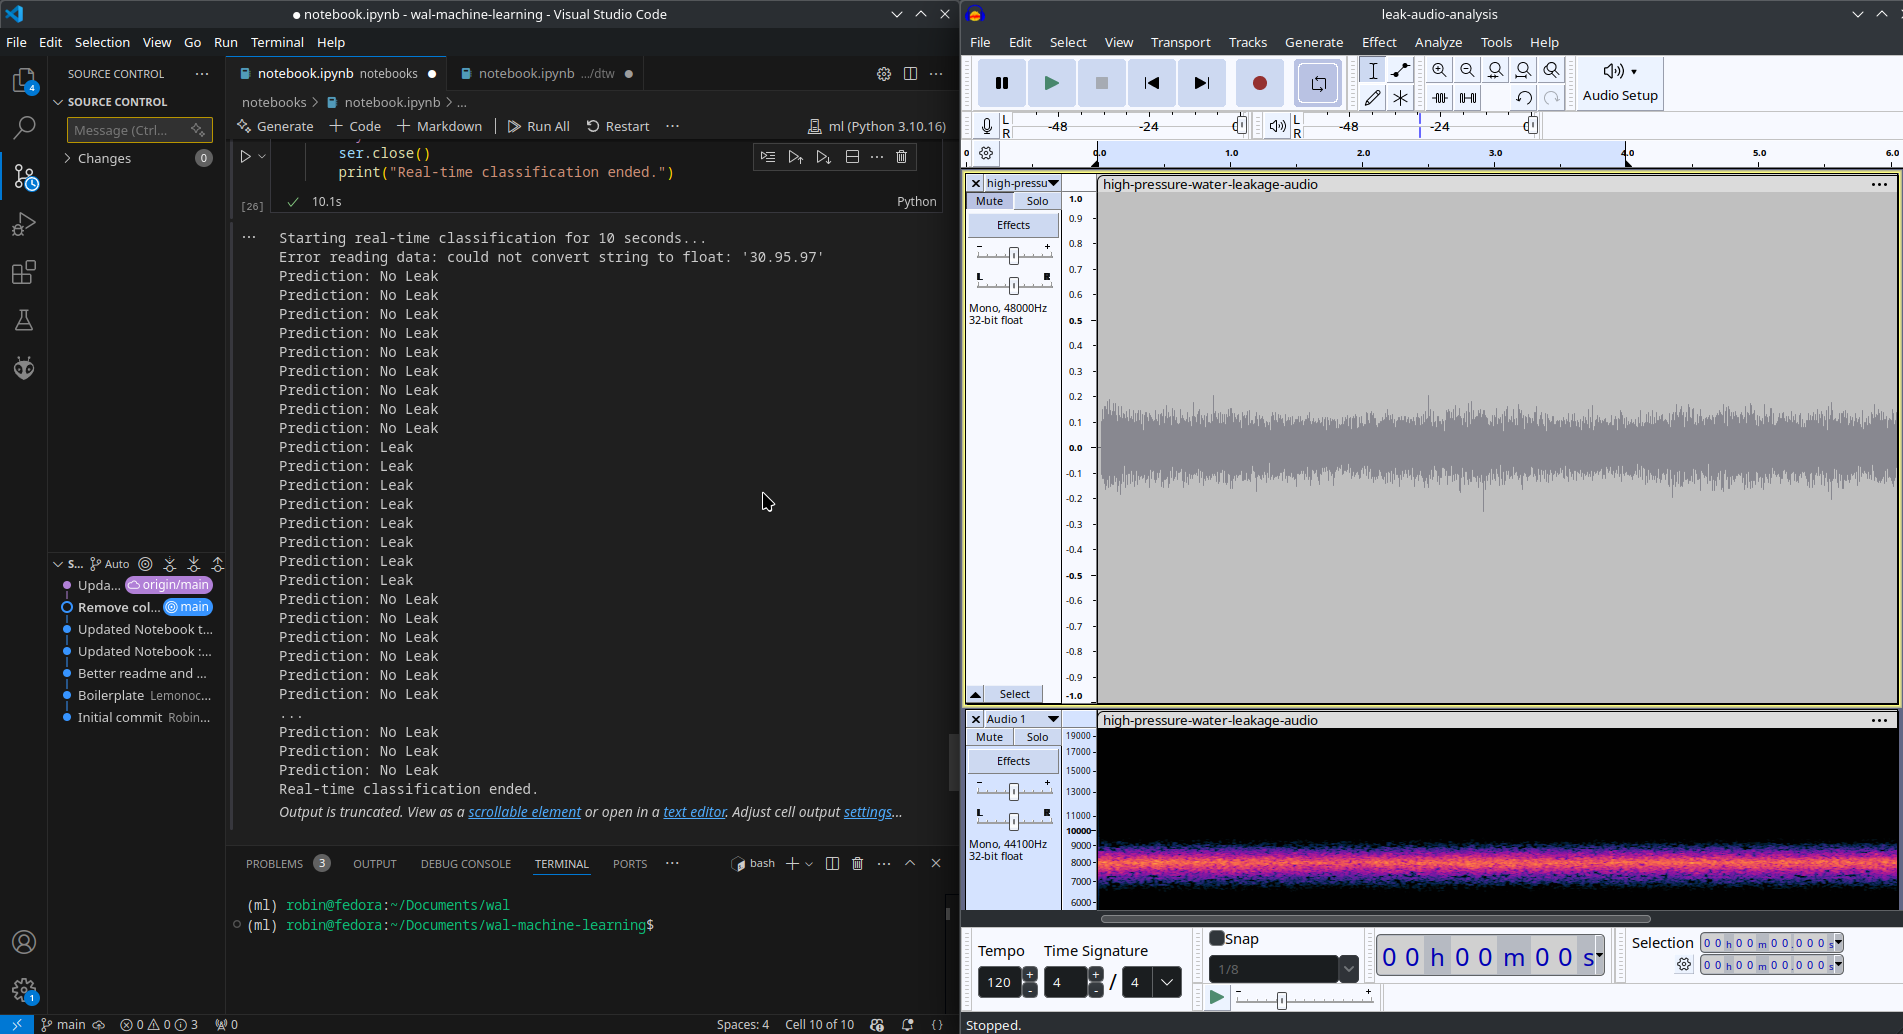Image resolution: width=1903 pixels, height=1034 pixels.
Task: Silence the audio selection via toolbar icon
Action: (1468, 97)
